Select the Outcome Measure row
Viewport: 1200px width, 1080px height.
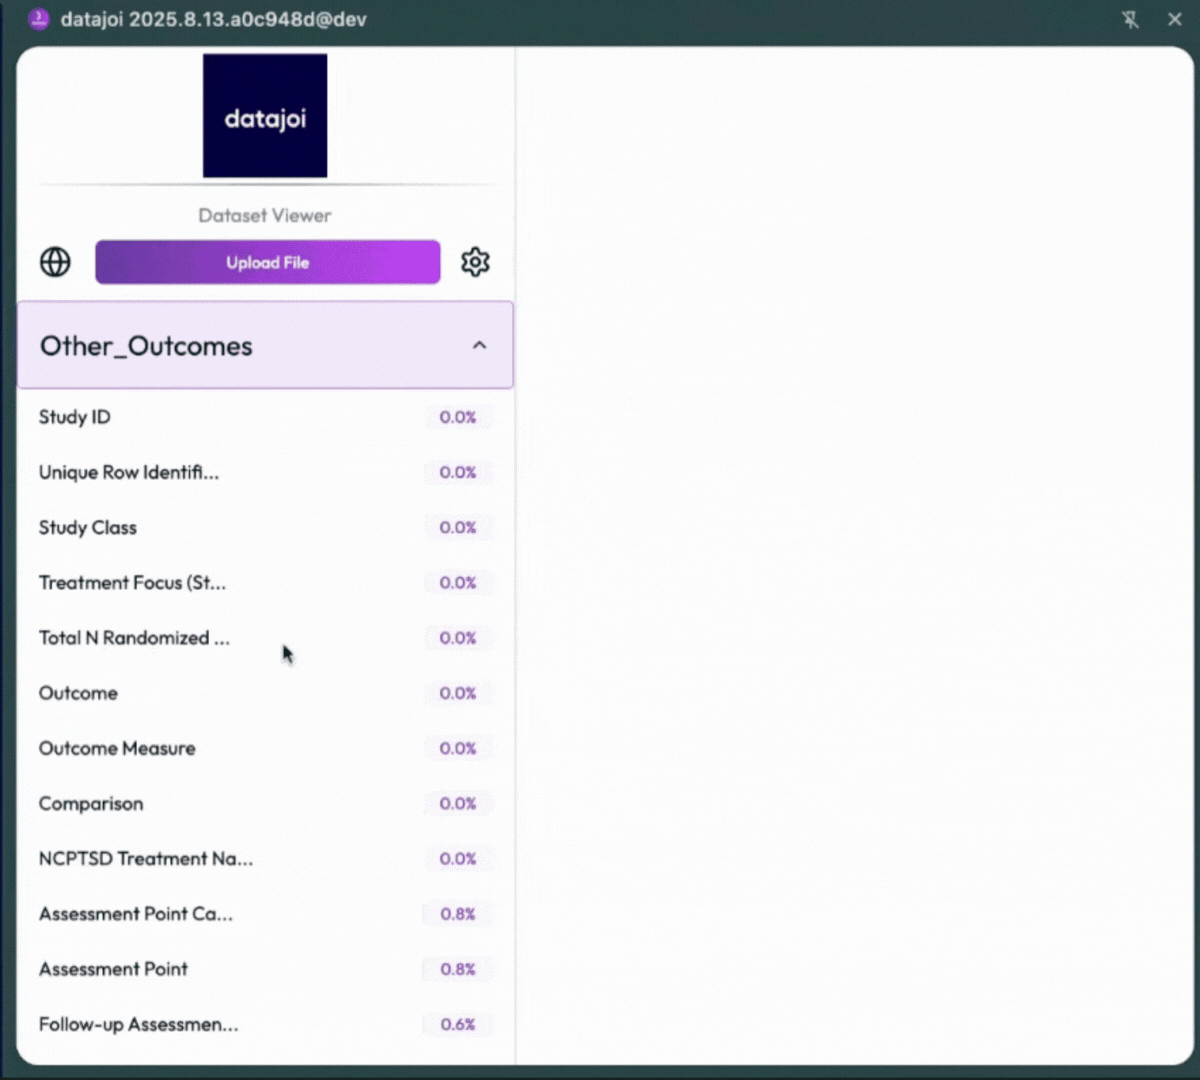point(265,748)
